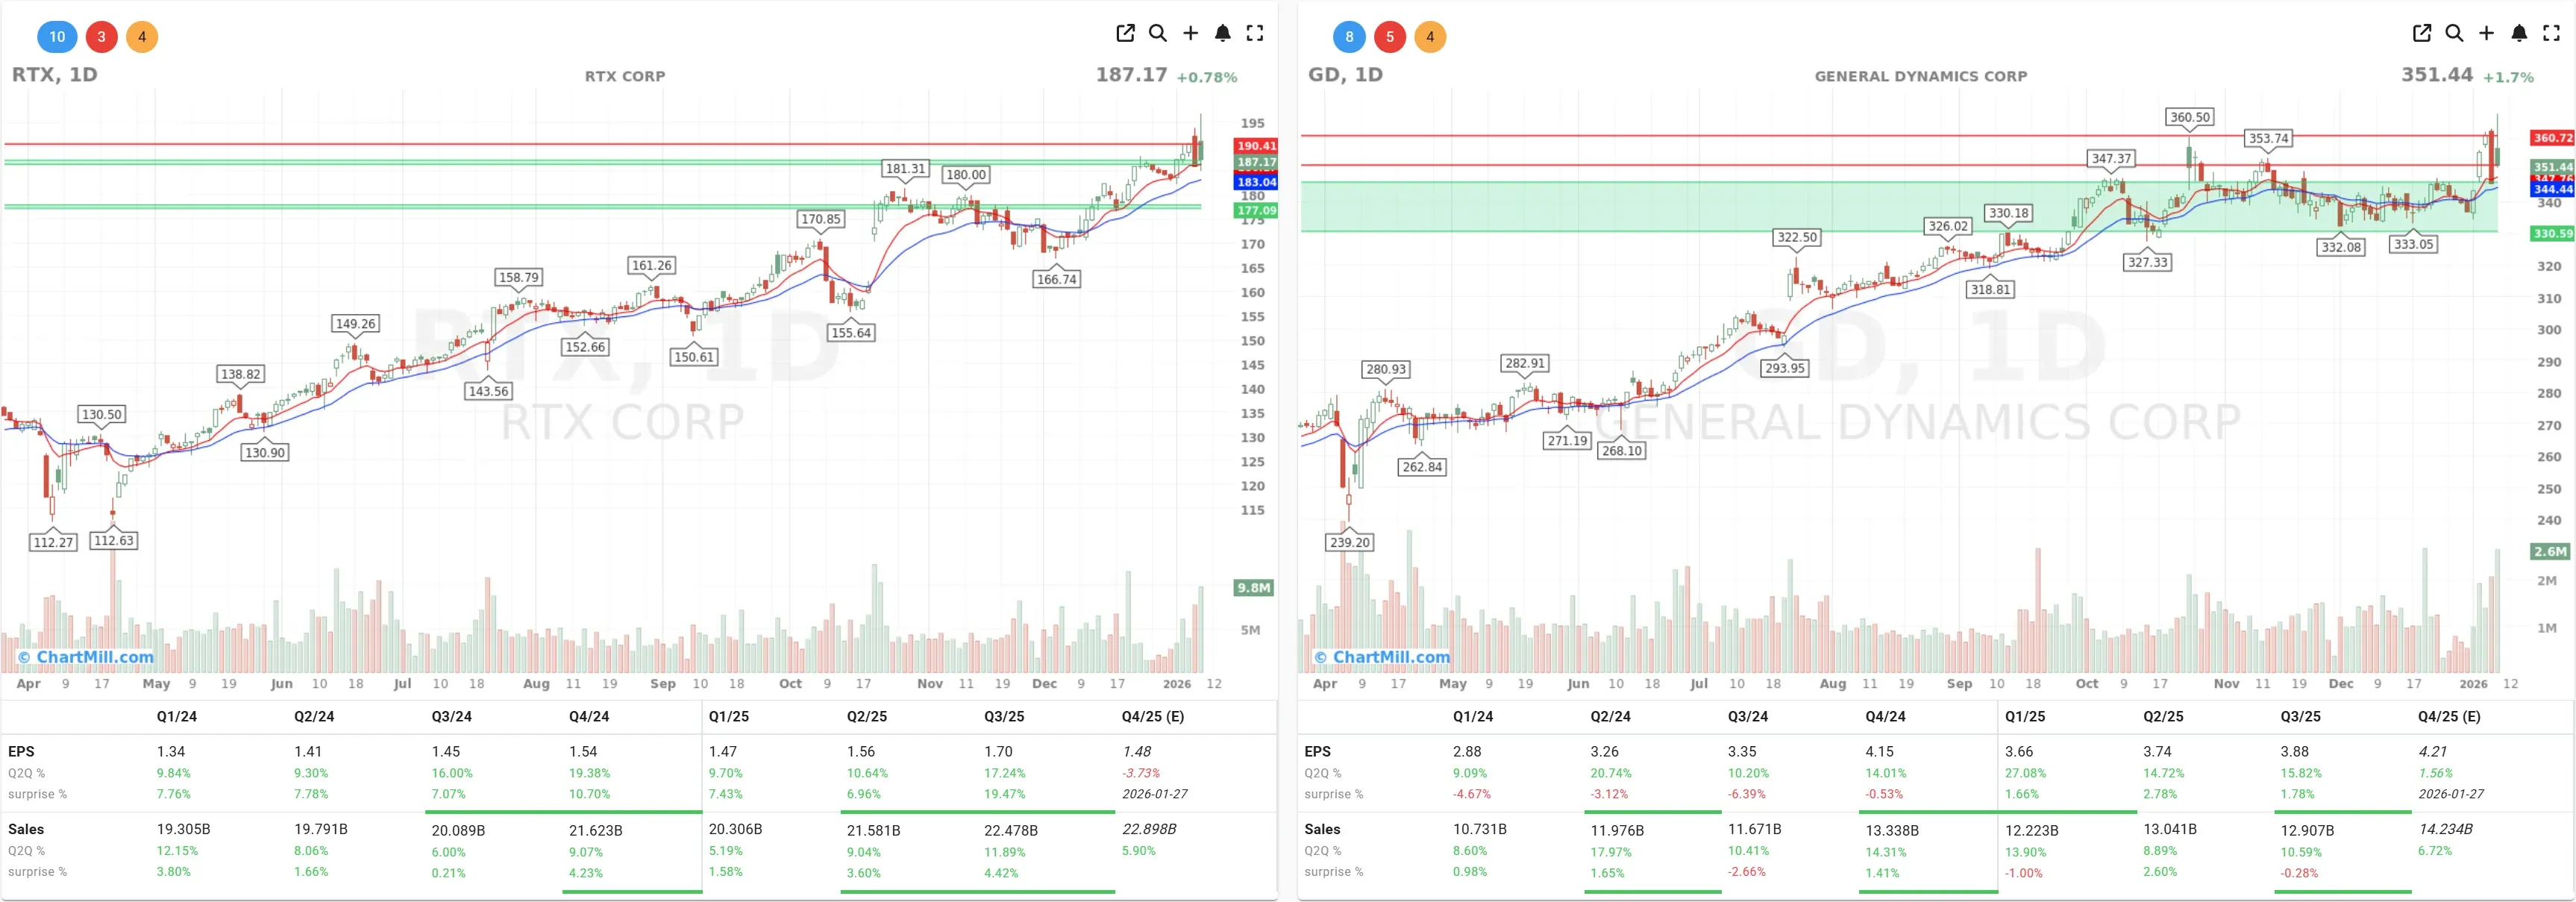Click the blue 10 rating badge on RTX

click(57, 36)
